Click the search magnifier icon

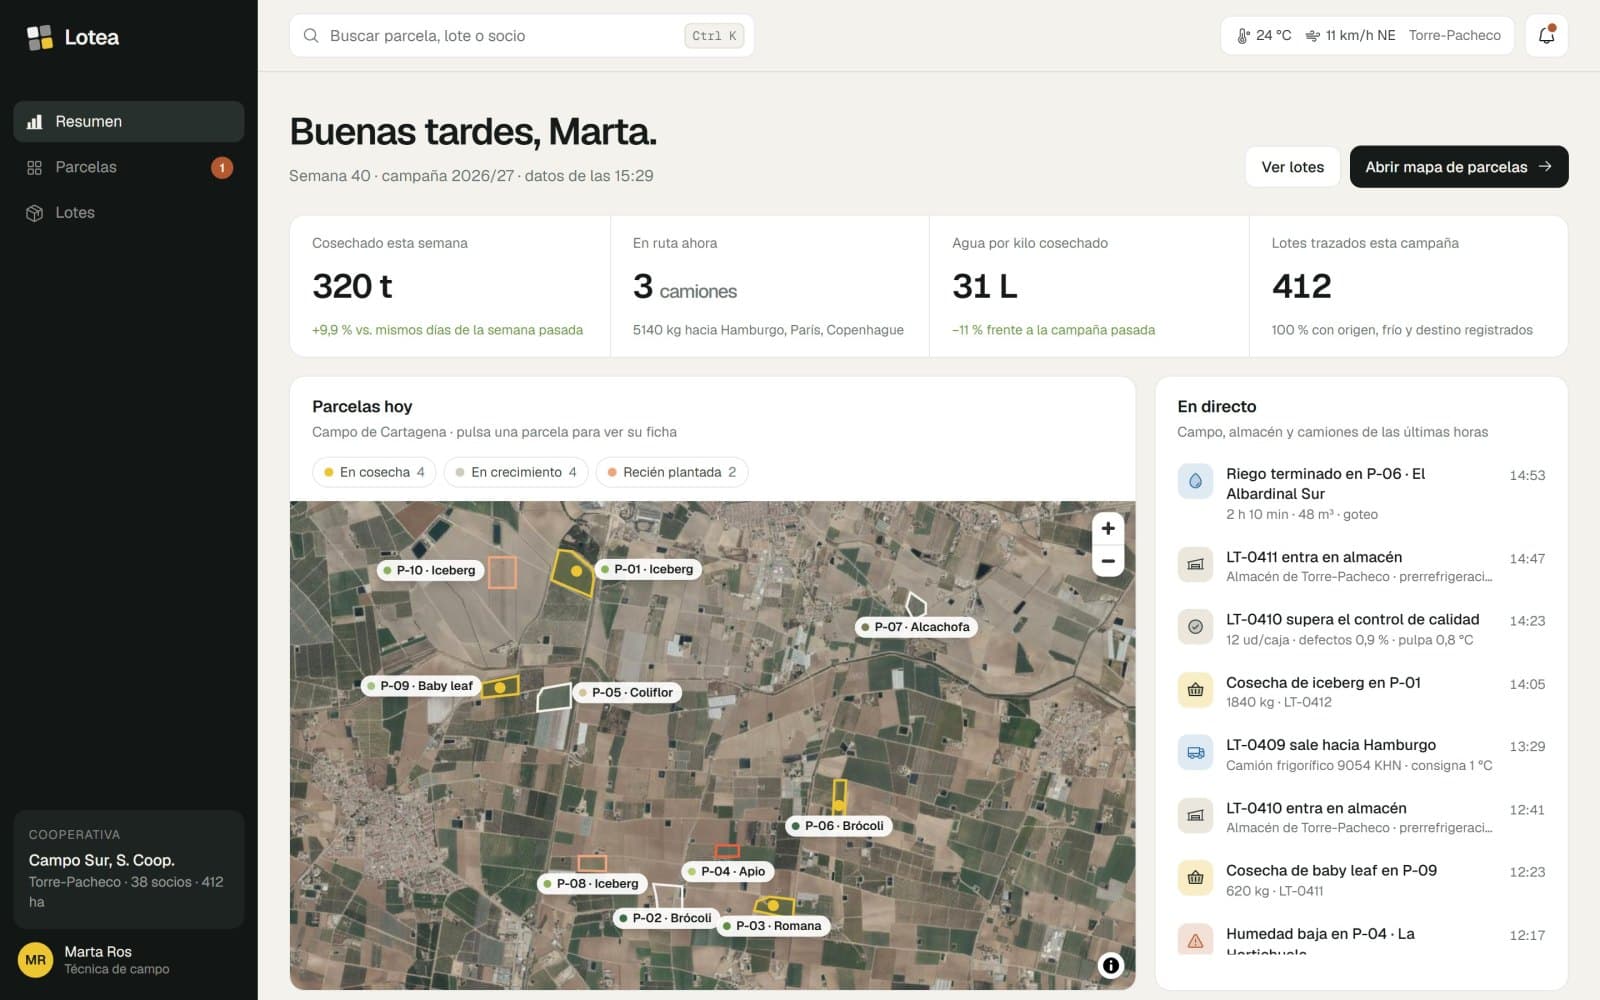click(311, 36)
